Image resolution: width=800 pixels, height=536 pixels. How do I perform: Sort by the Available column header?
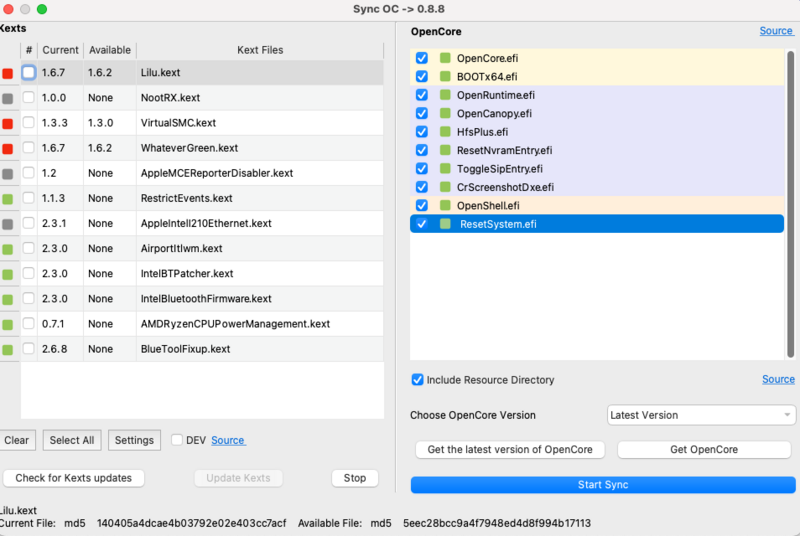(x=109, y=50)
